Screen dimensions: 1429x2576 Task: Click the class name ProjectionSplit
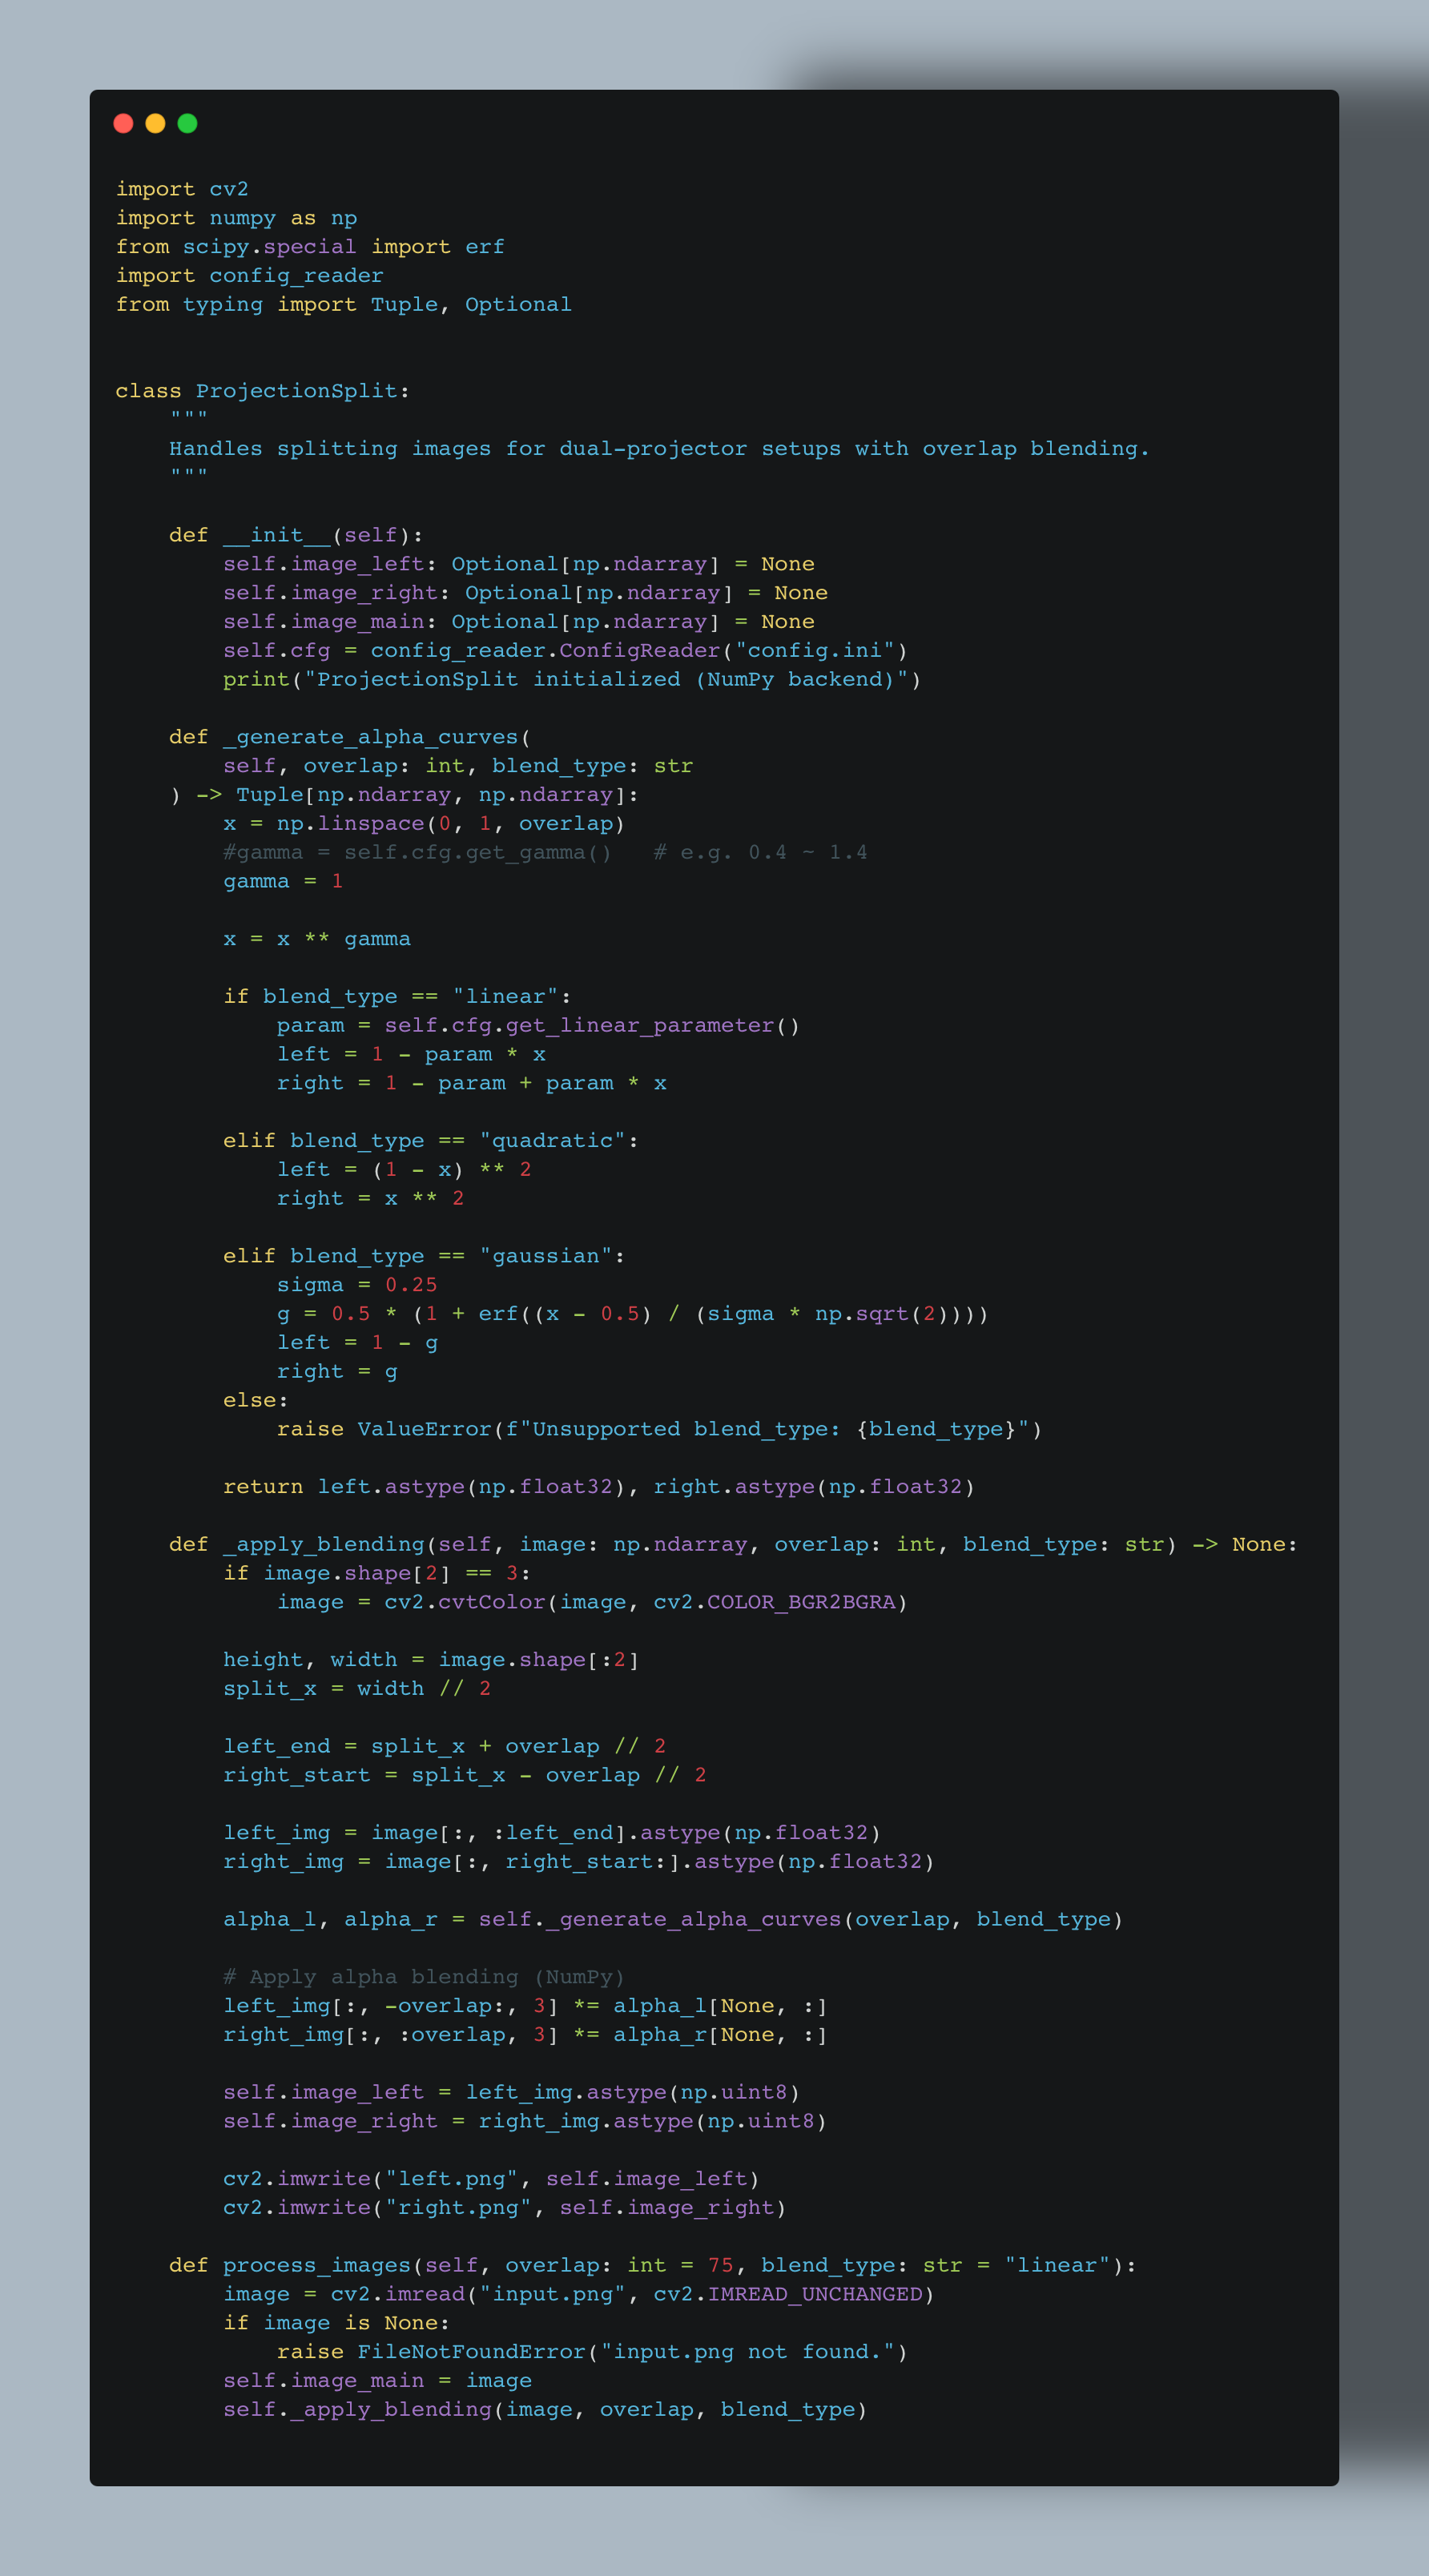(296, 391)
